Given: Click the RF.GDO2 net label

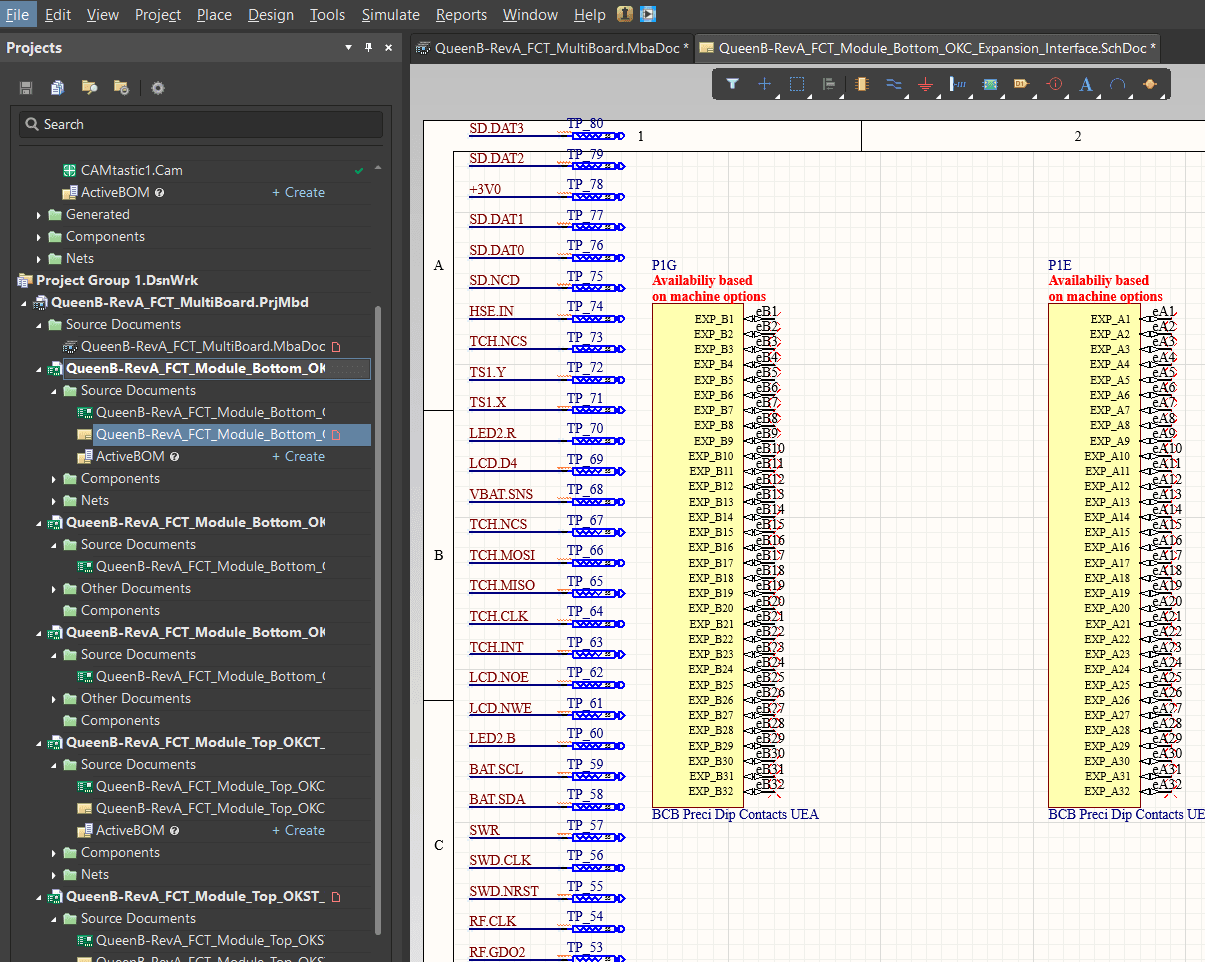Looking at the screenshot, I should [x=497, y=952].
